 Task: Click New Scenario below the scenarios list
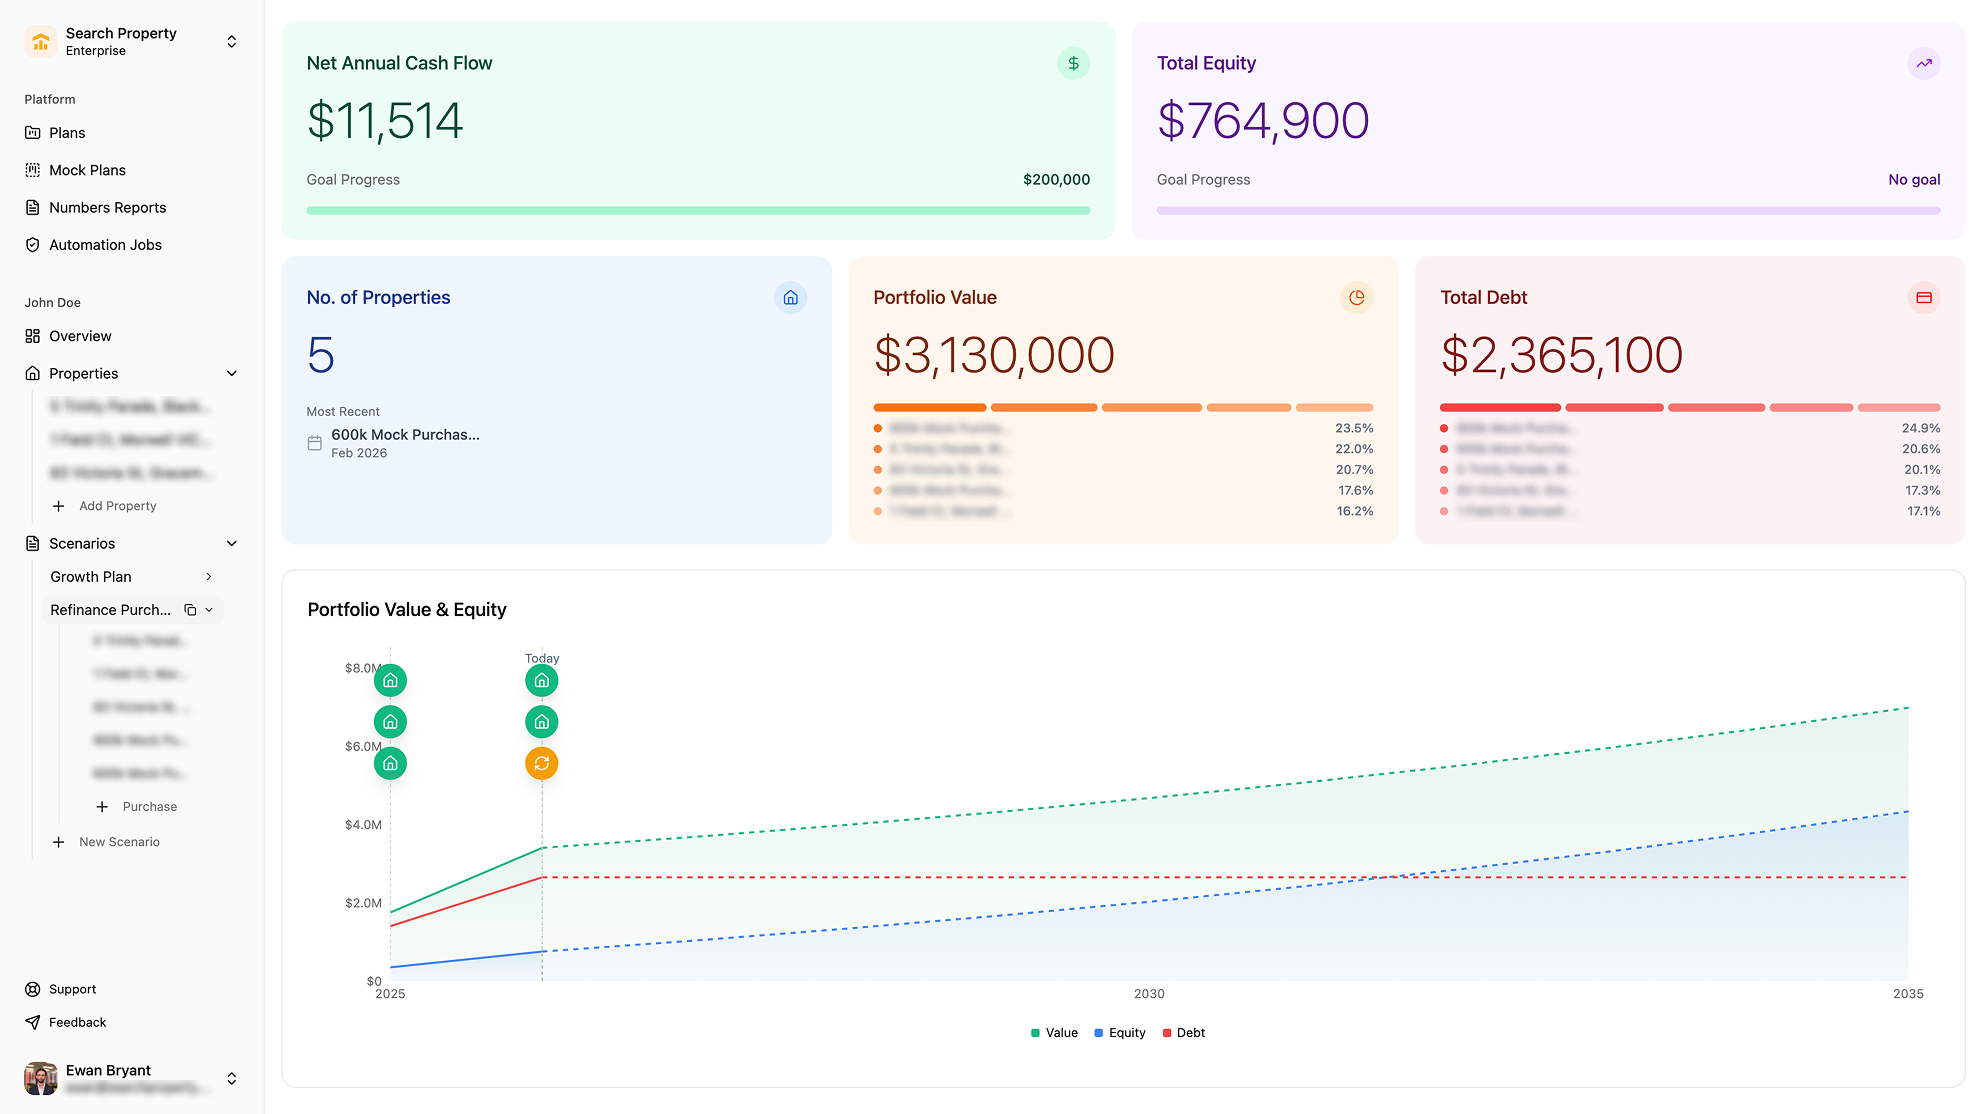(x=120, y=841)
